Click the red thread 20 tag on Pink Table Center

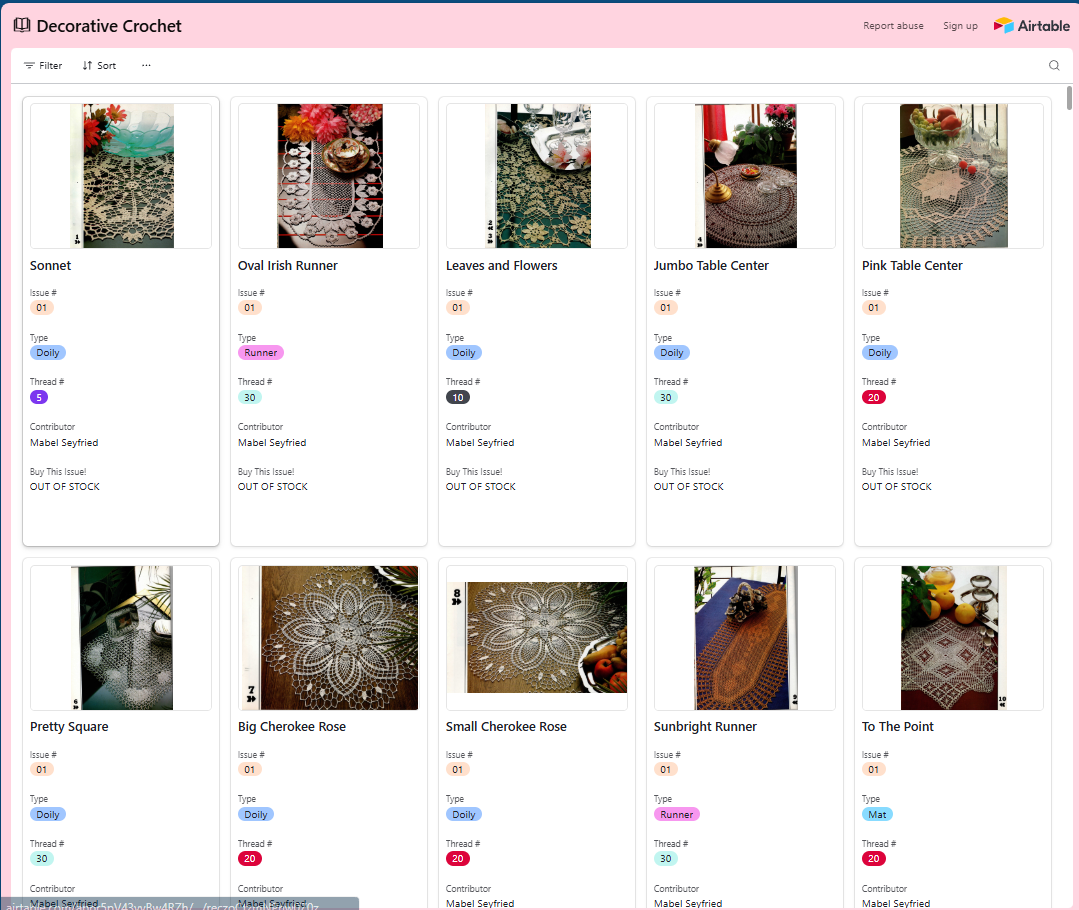click(873, 397)
